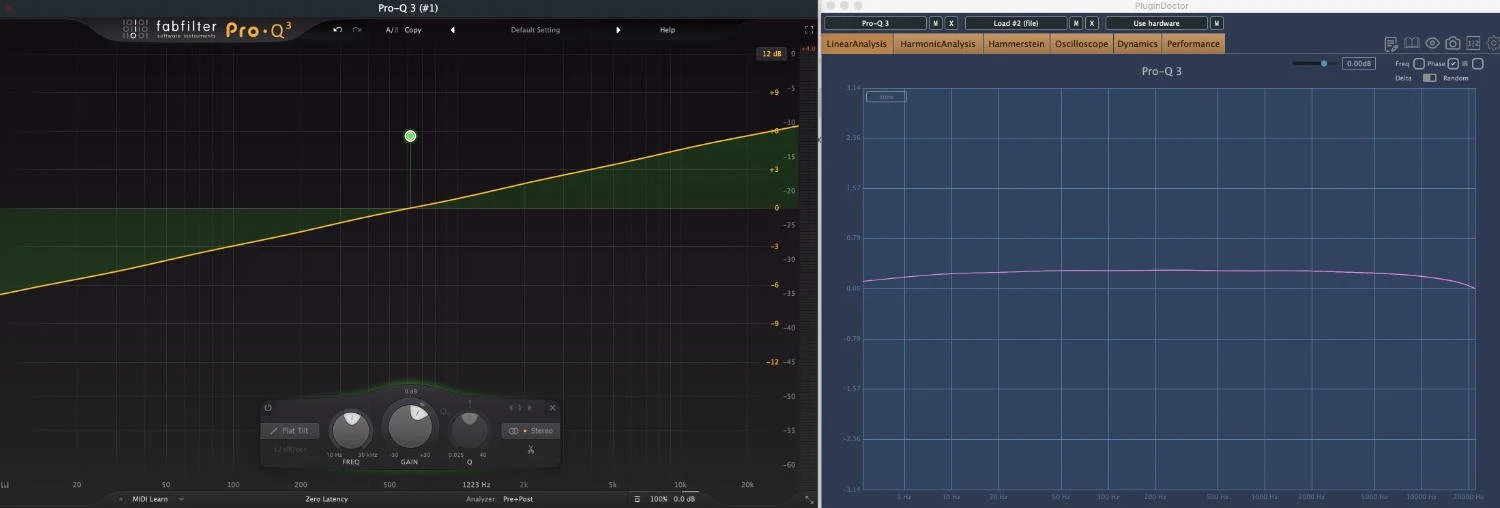The width and height of the screenshot is (1500, 508).
Task: Click the 0.00dB level value field
Action: (x=1359, y=63)
